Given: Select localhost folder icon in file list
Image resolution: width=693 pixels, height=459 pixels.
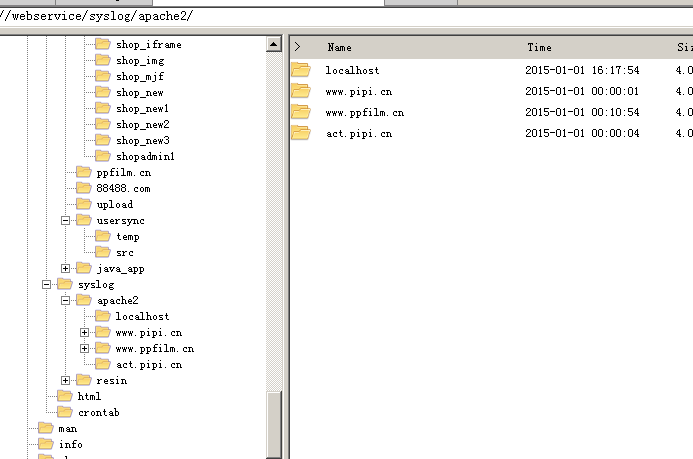Looking at the screenshot, I should [301, 70].
